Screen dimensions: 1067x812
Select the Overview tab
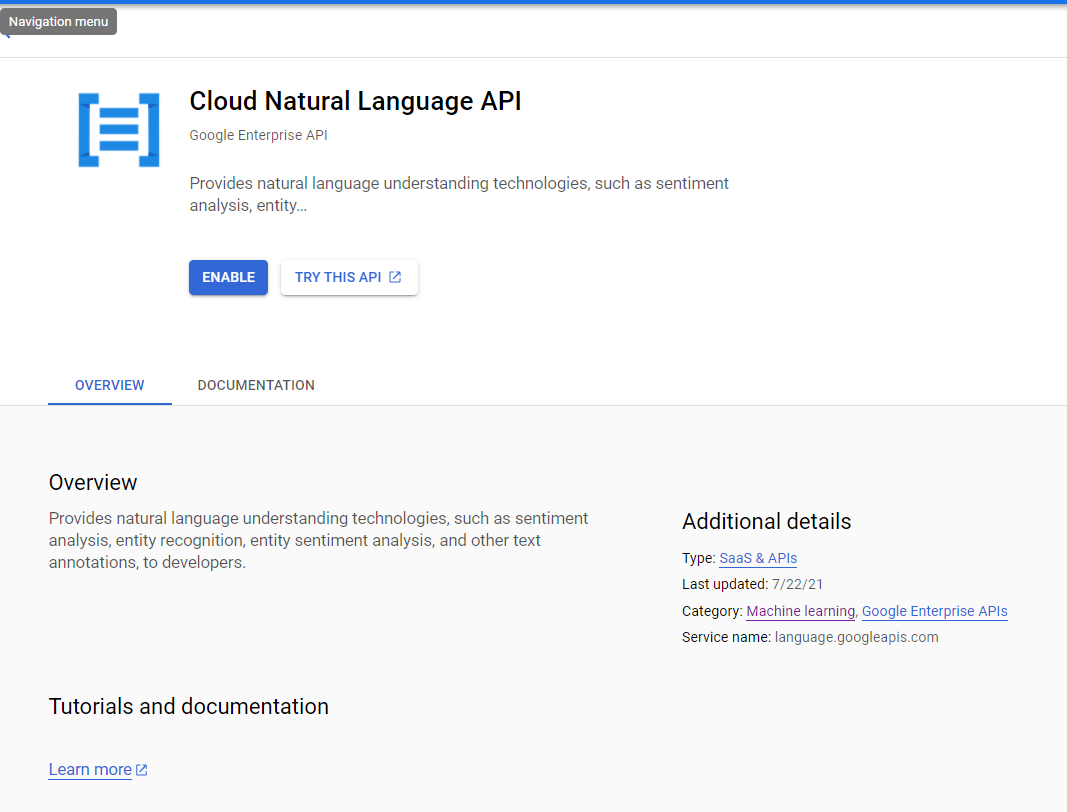[109, 385]
